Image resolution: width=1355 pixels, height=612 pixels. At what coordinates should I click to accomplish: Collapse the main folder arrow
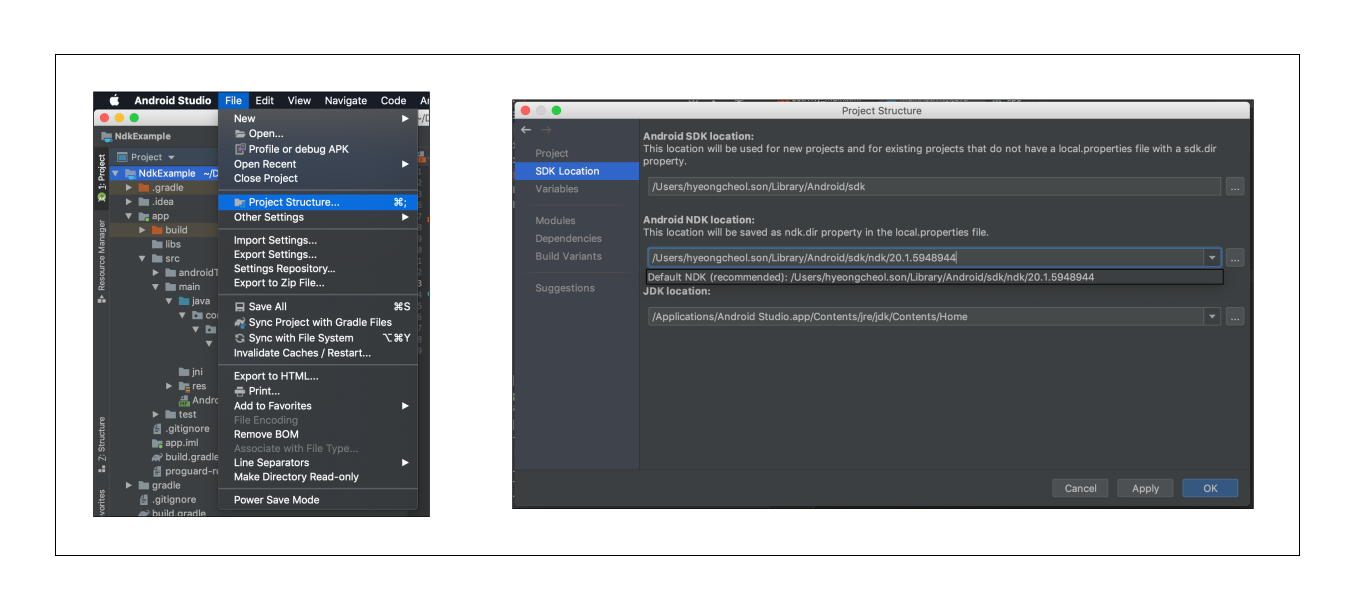[157, 287]
